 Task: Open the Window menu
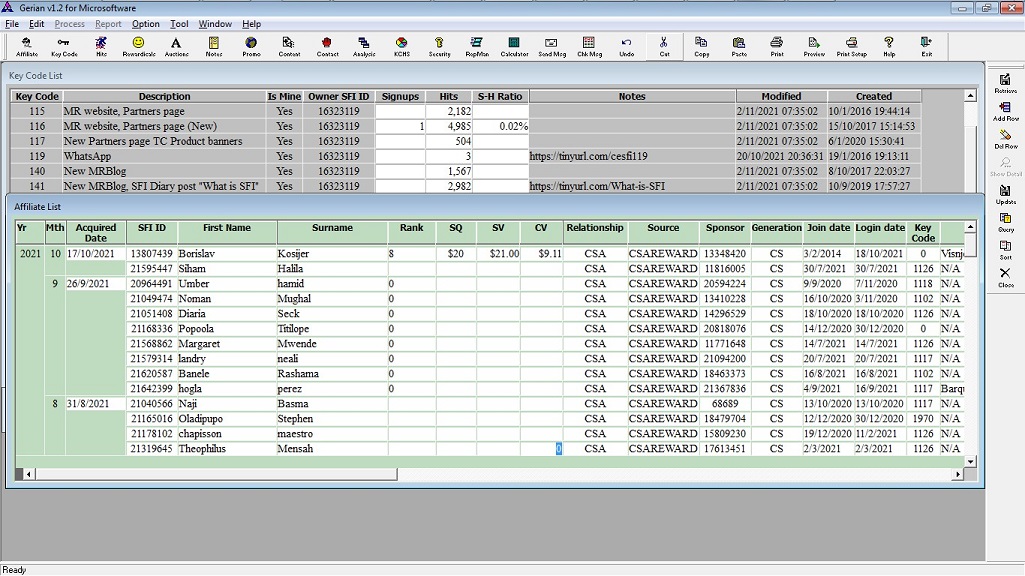click(215, 24)
